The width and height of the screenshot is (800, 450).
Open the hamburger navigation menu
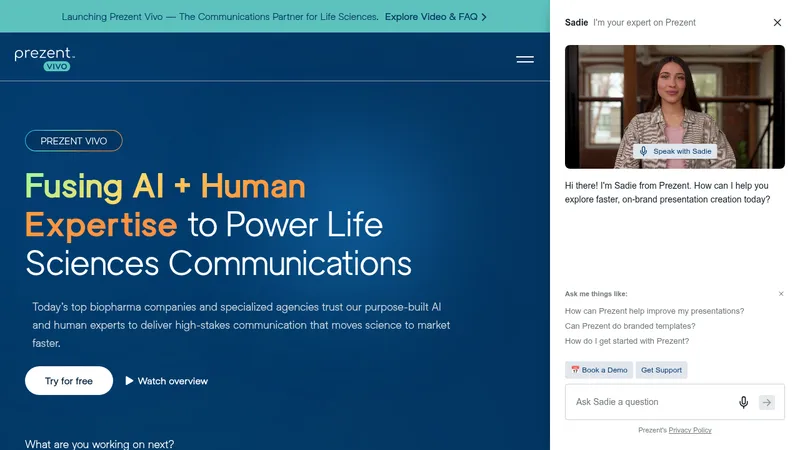pyautogui.click(x=525, y=59)
